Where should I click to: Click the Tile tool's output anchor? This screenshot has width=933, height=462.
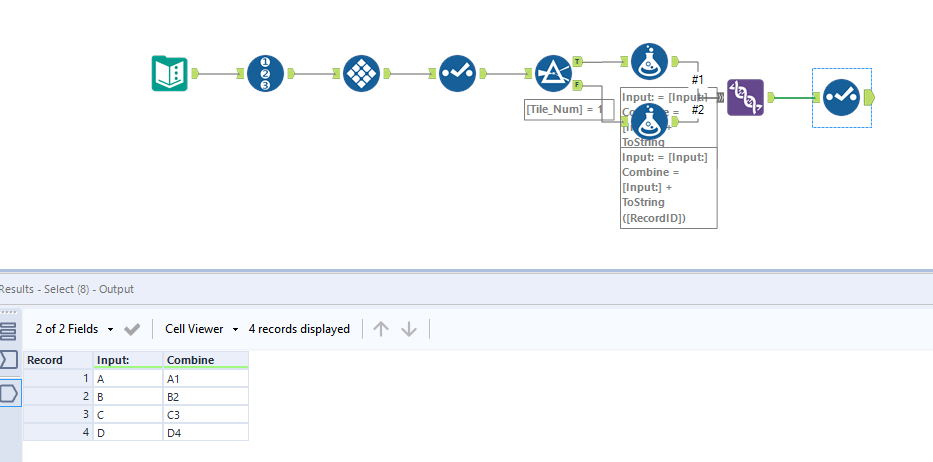point(387,74)
